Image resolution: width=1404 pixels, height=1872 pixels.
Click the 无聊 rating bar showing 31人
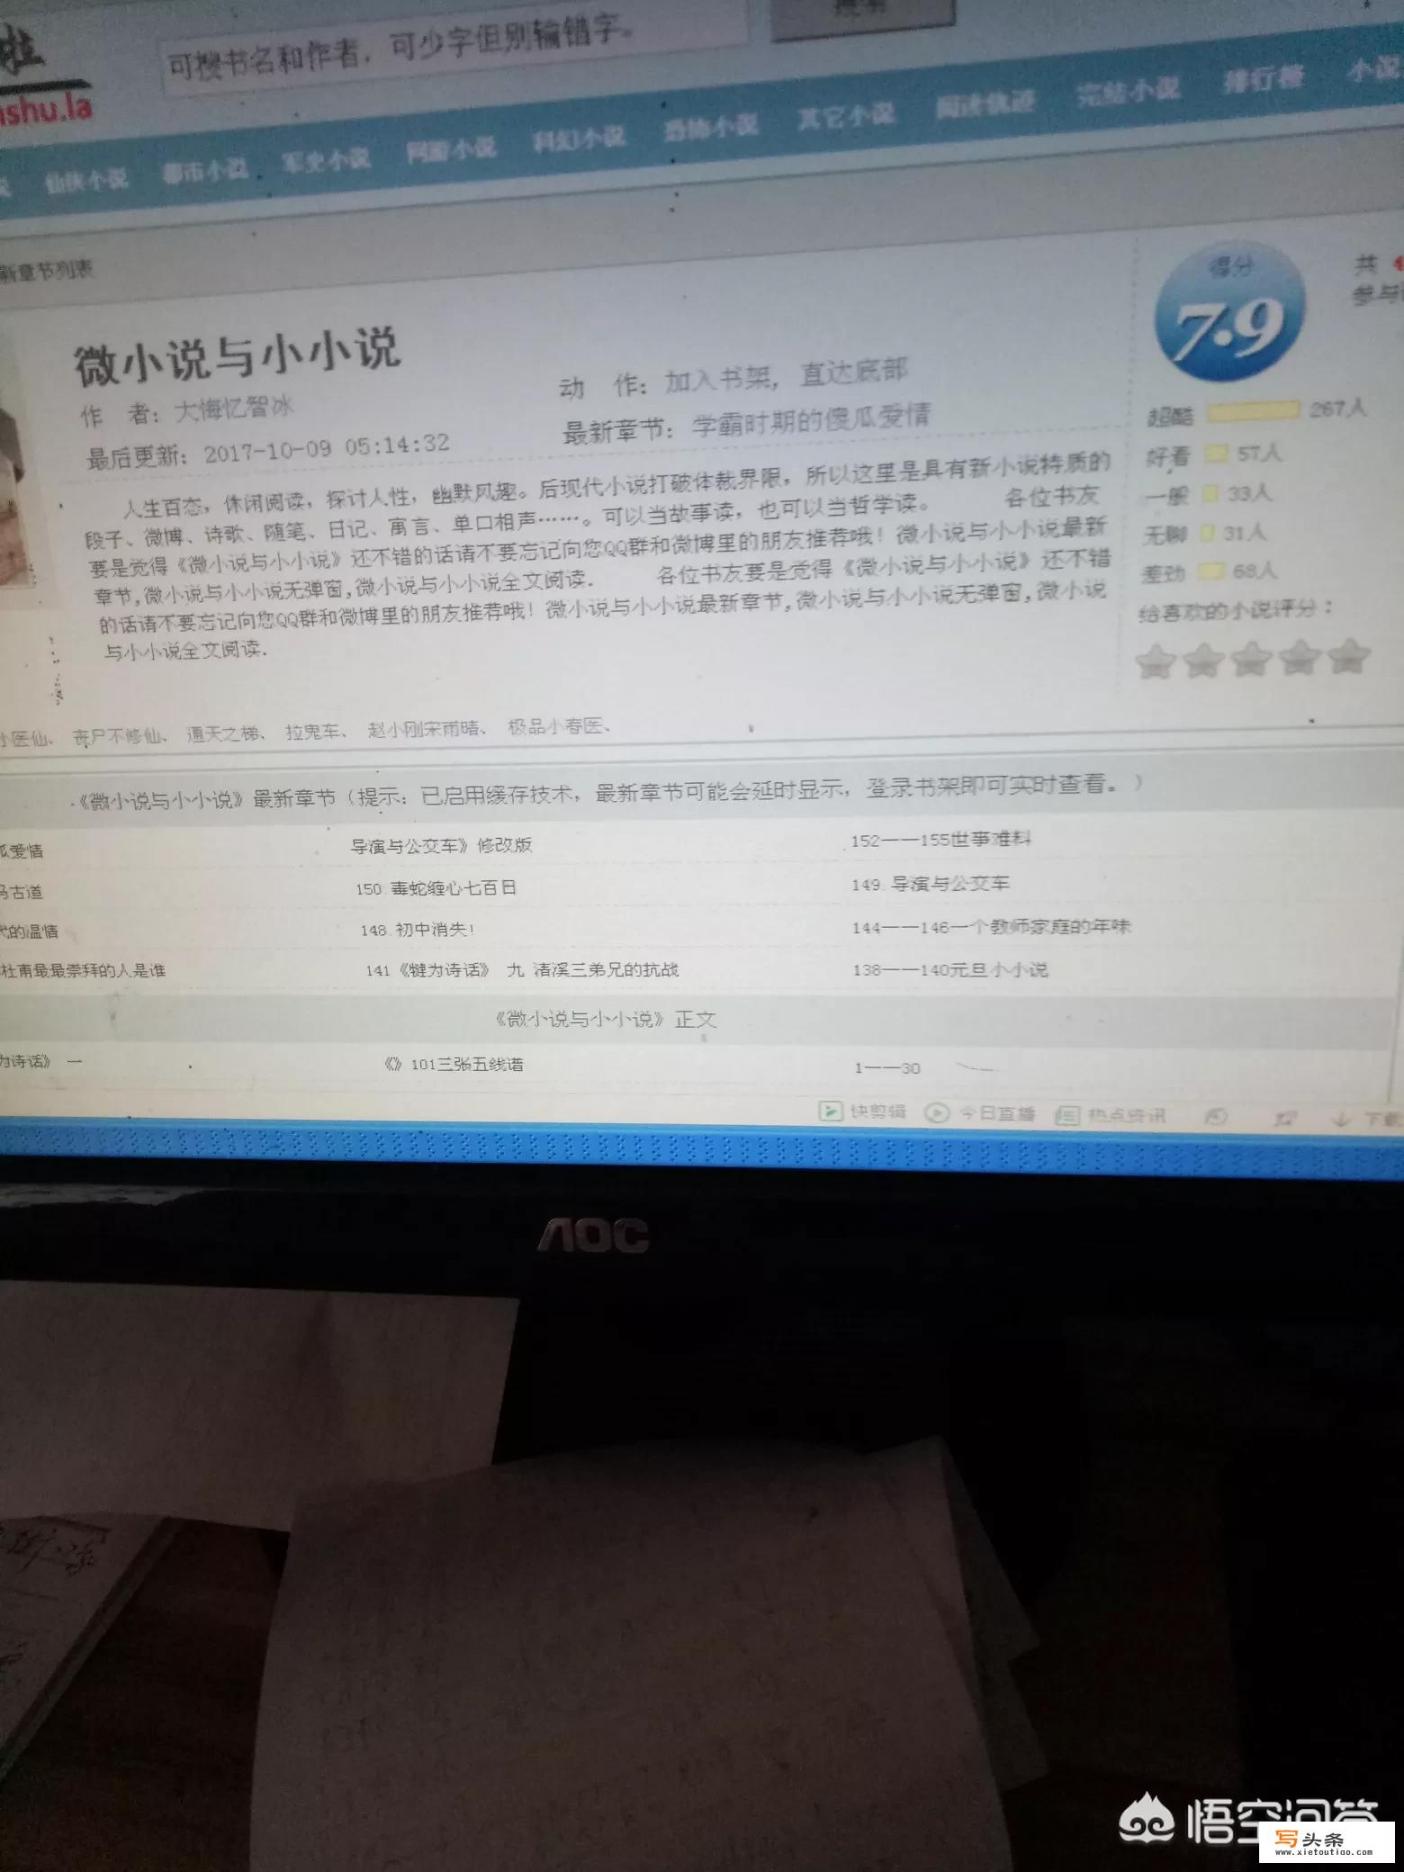point(1208,533)
